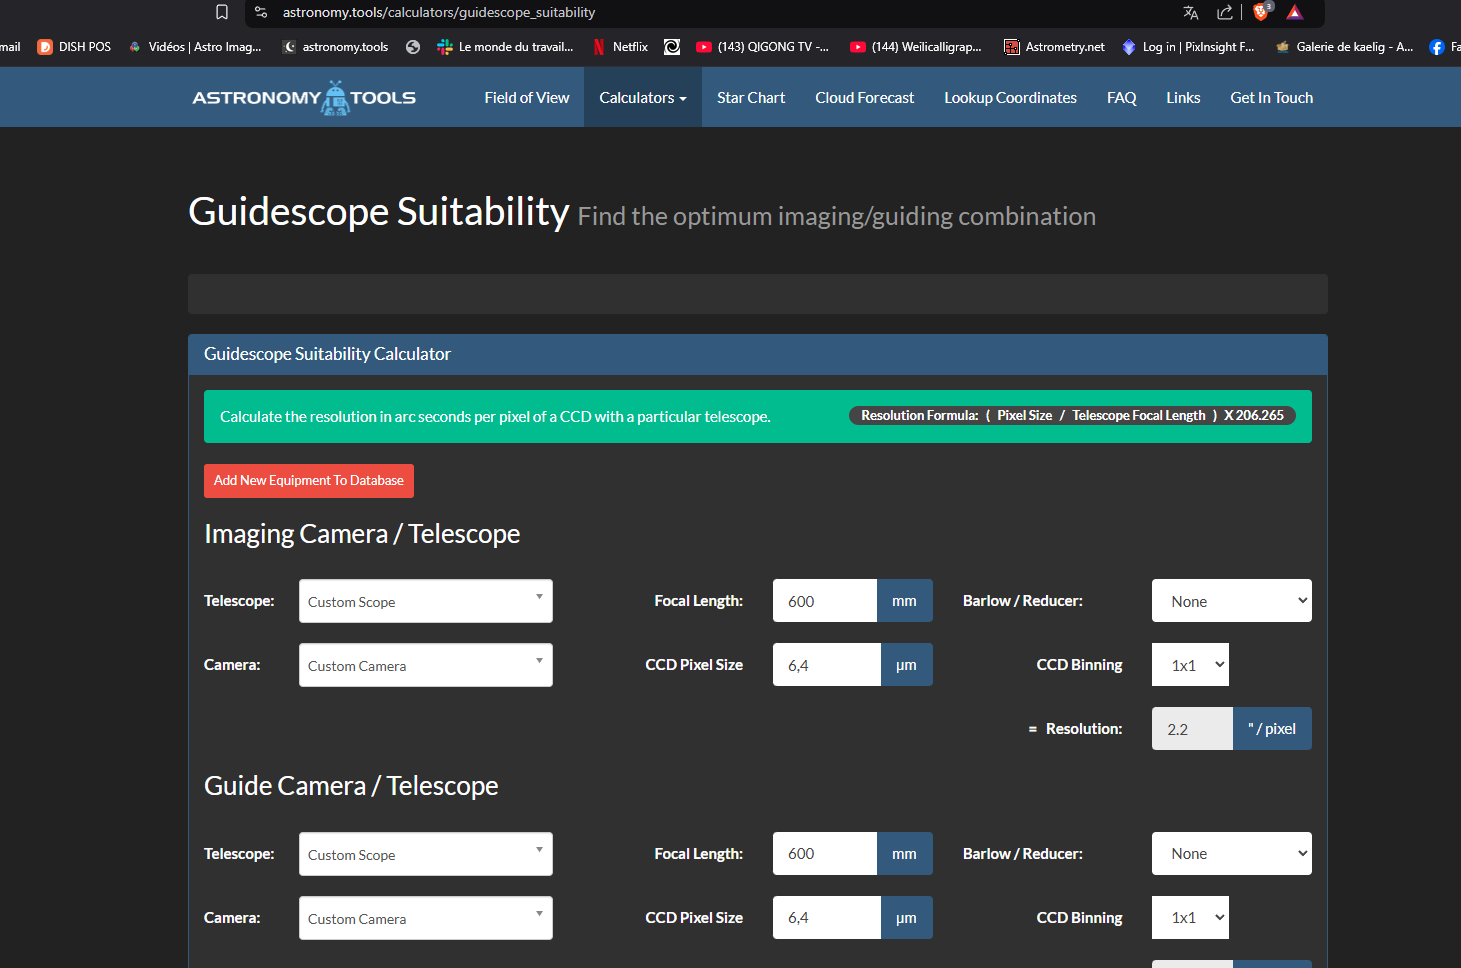
Task: Click the unlabeled bookmark icon after Netflix
Action: [x=672, y=47]
